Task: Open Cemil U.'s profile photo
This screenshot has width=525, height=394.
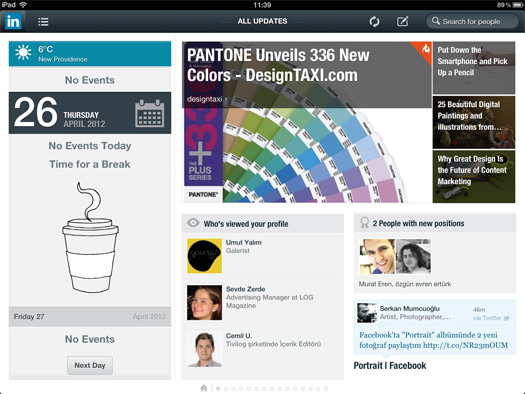Action: click(x=204, y=349)
